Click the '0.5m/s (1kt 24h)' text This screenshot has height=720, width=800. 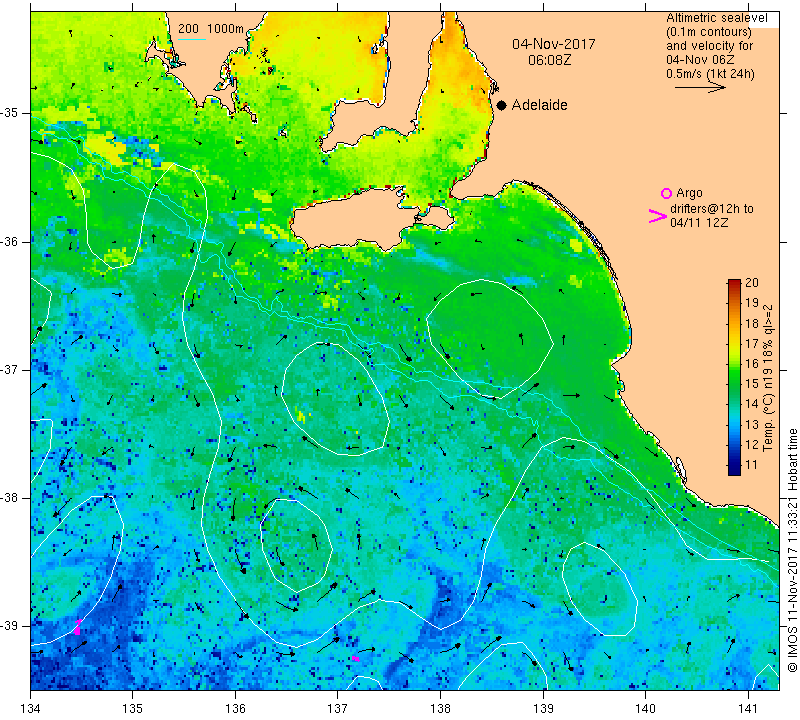tap(710, 74)
